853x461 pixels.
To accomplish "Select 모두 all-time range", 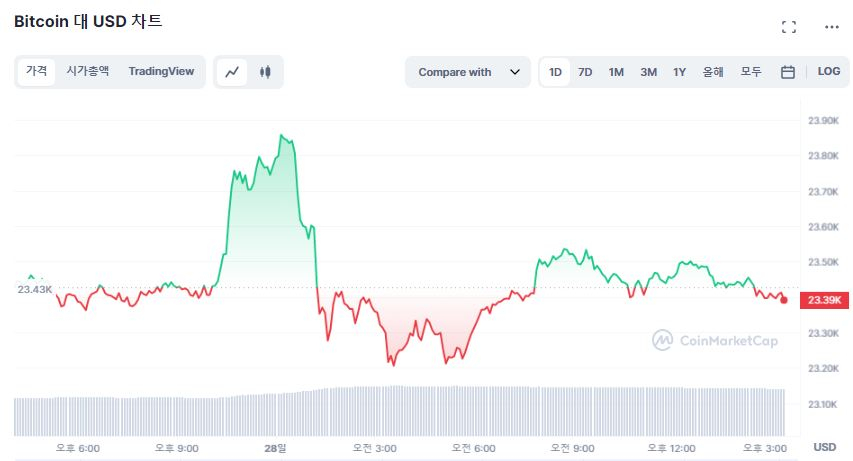I will pos(751,72).
